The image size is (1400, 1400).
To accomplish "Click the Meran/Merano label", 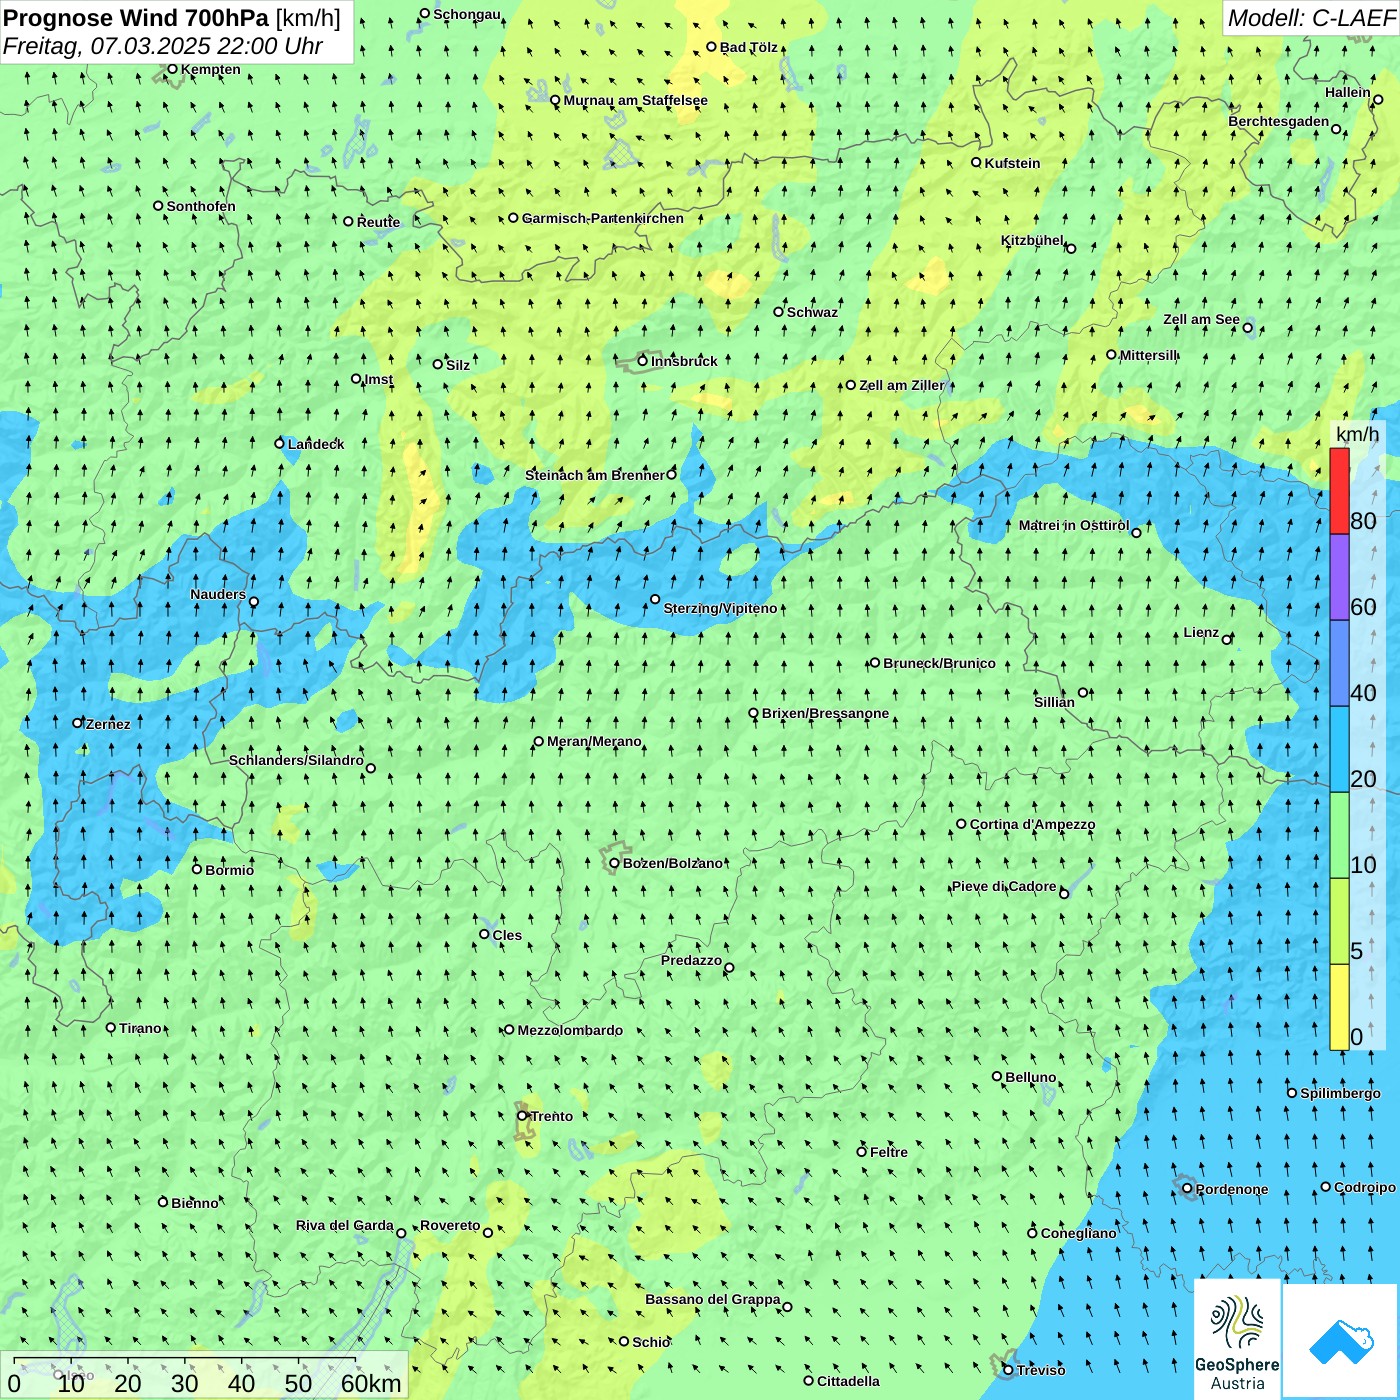I will tap(594, 741).
